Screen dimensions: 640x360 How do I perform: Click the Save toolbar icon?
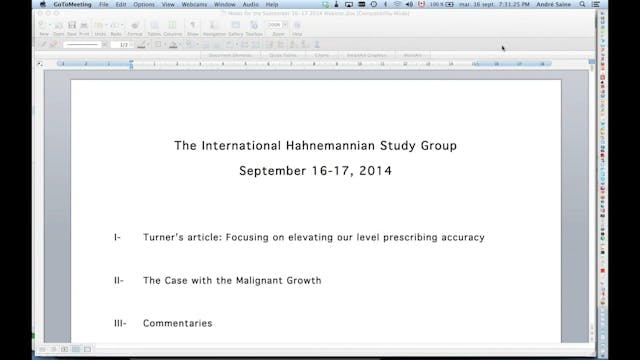tap(72, 26)
